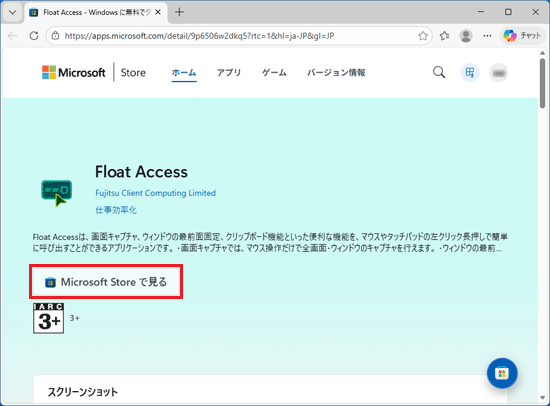Click the スクリーンショット heading

pos(82,392)
